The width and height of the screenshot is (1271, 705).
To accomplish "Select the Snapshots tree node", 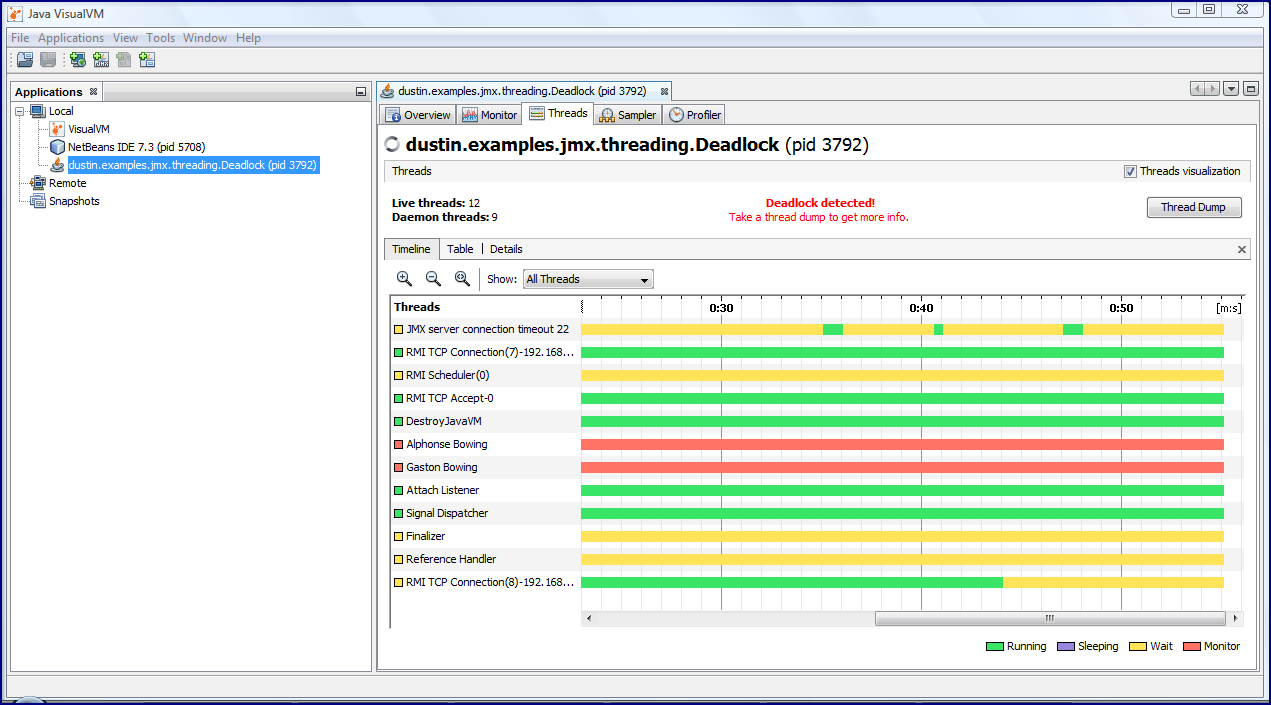I will pos(74,201).
